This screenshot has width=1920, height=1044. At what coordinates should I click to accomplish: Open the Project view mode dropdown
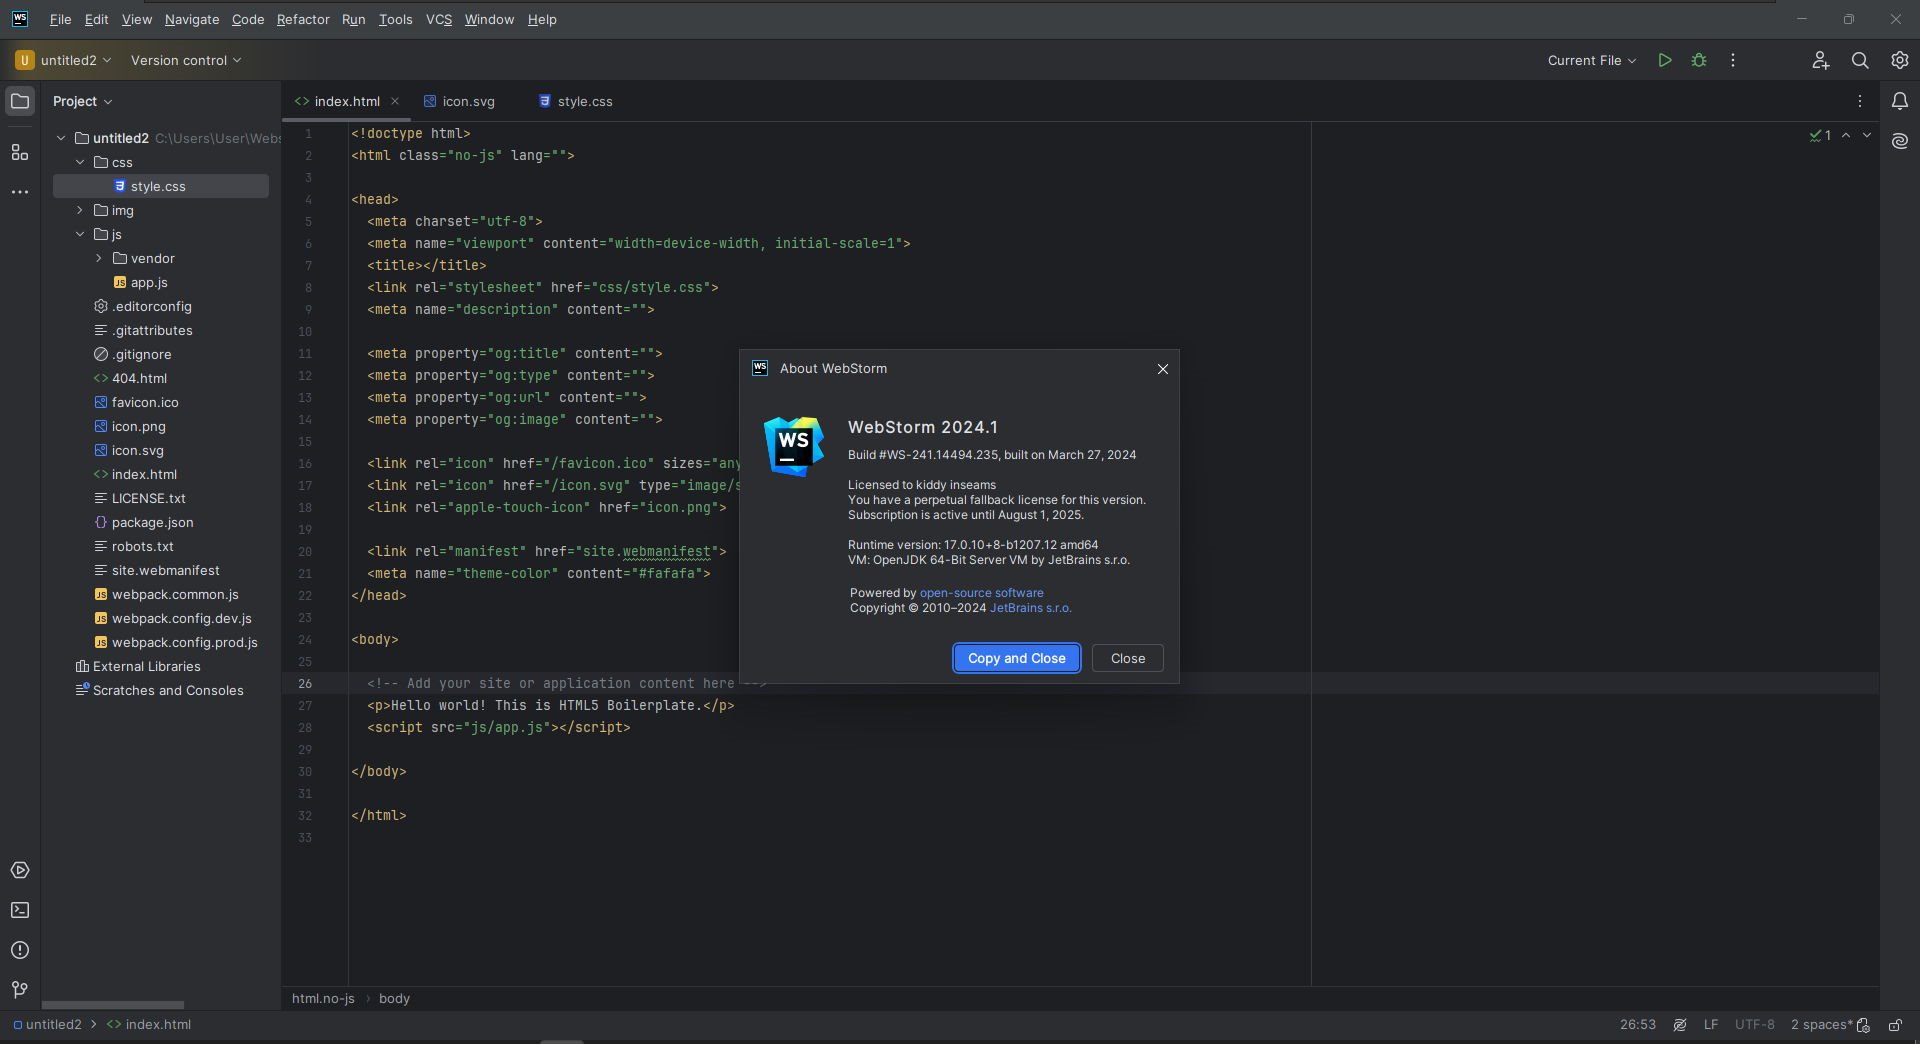click(83, 101)
